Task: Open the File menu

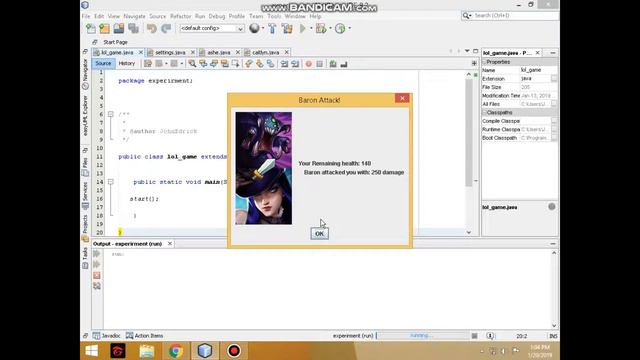Action: (x=86, y=16)
